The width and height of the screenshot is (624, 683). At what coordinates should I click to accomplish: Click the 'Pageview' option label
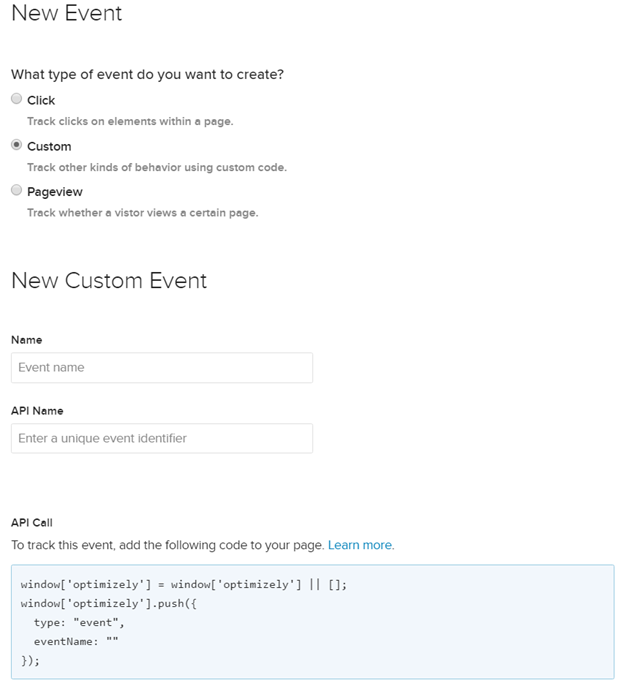tap(55, 192)
